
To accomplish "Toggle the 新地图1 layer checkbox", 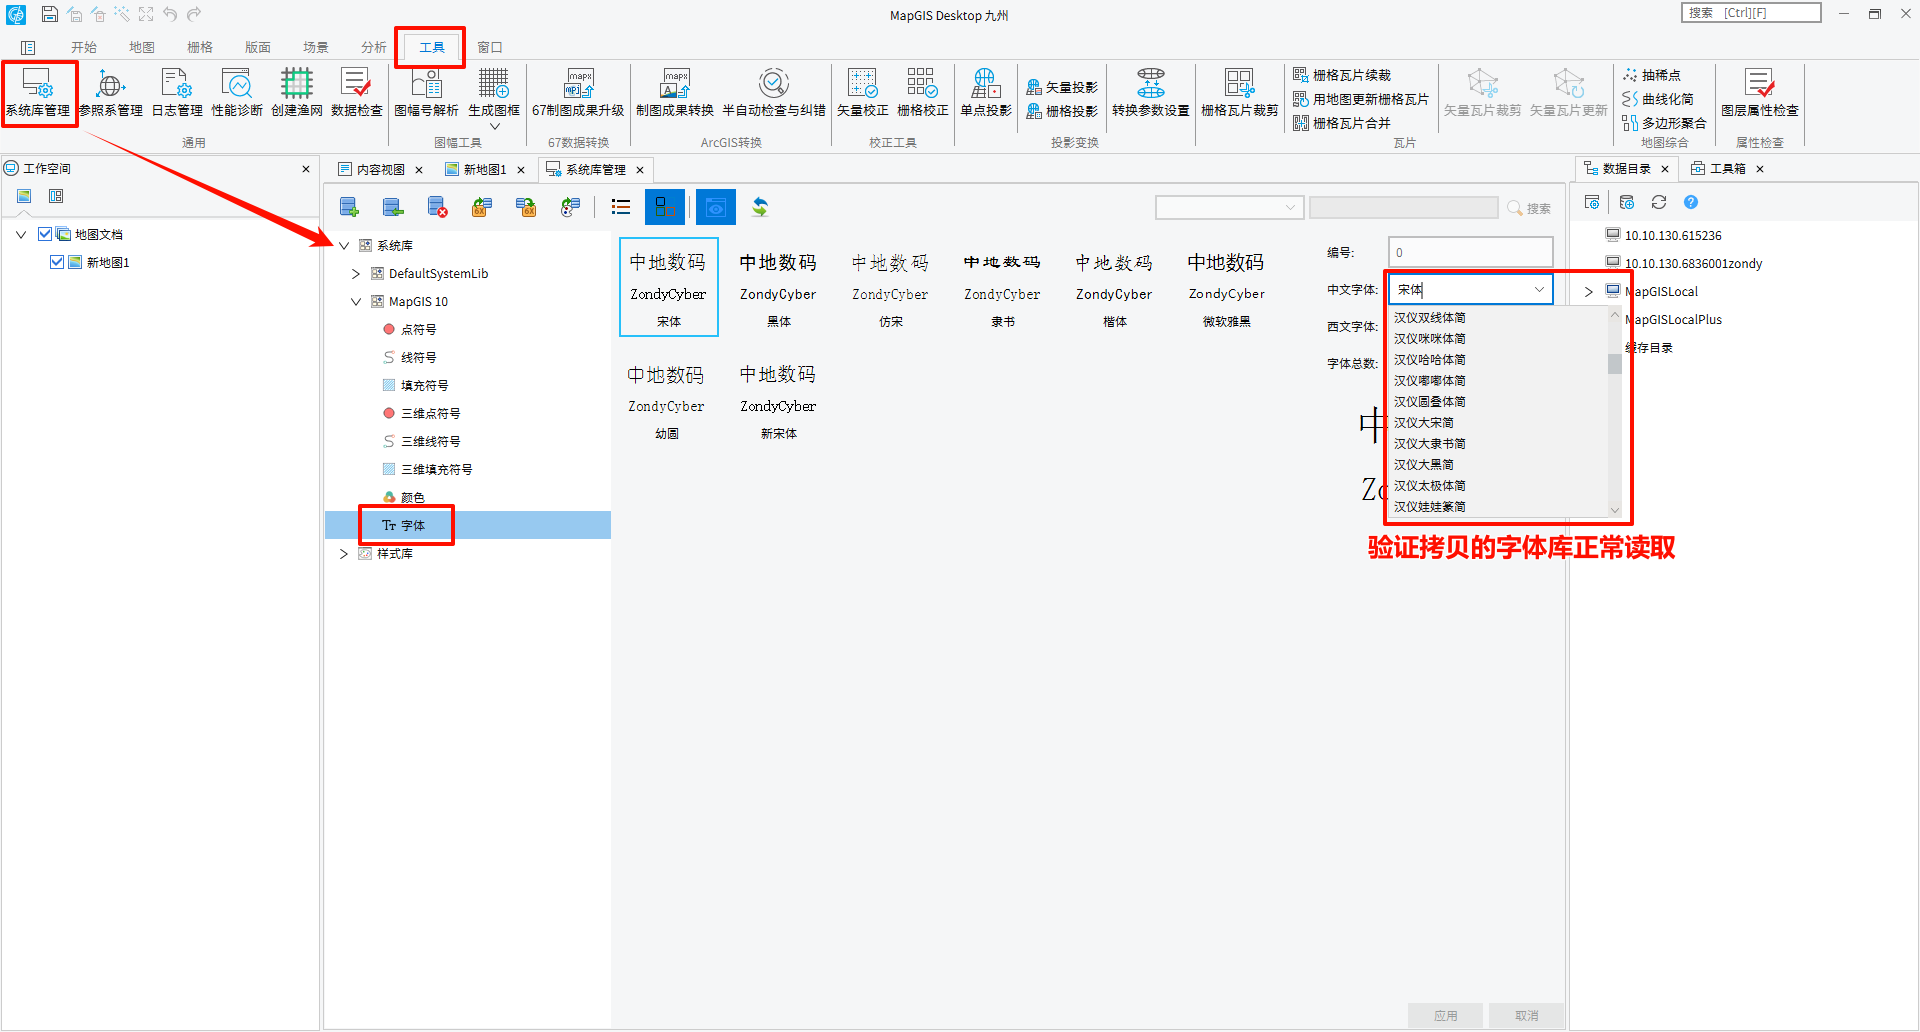I will click(x=57, y=262).
